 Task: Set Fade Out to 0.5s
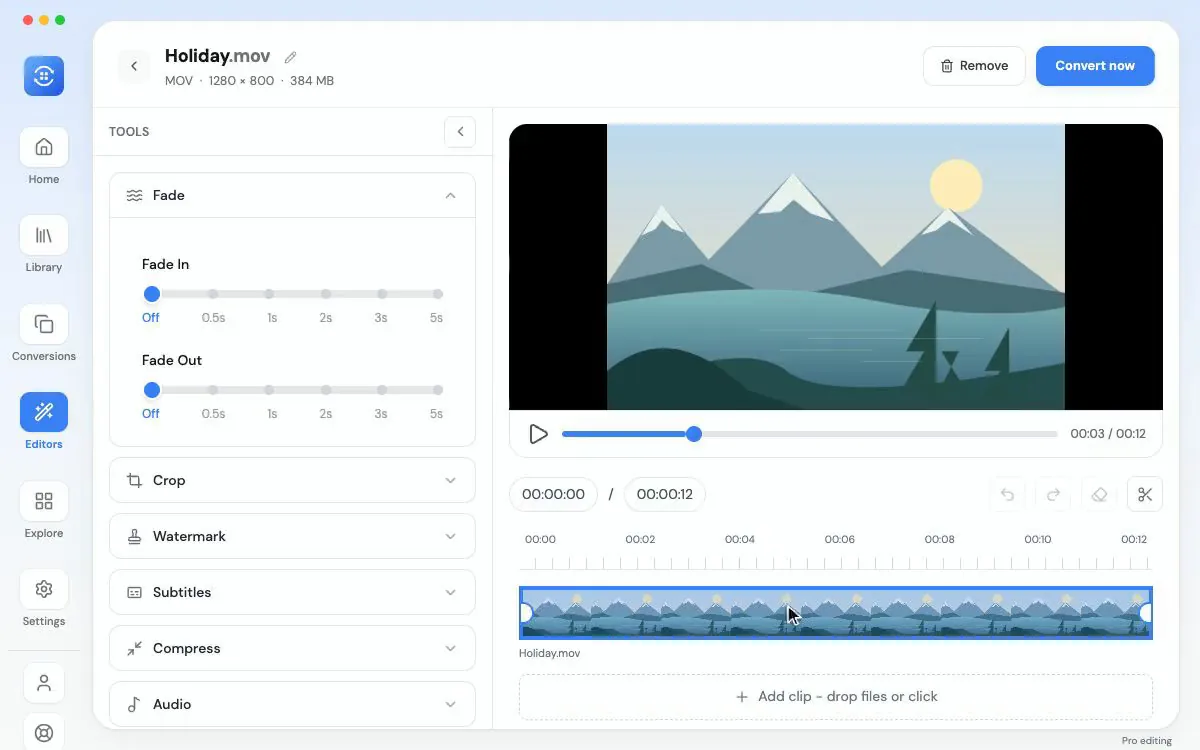click(213, 390)
